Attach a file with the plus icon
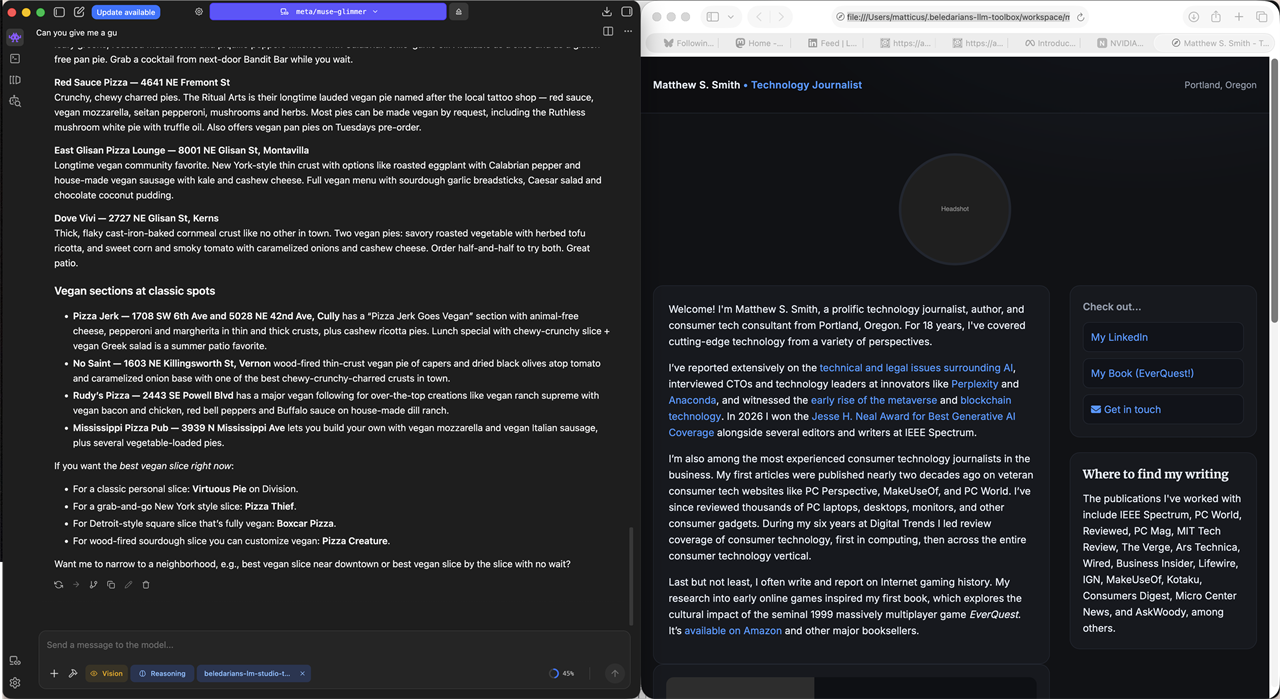 point(54,673)
